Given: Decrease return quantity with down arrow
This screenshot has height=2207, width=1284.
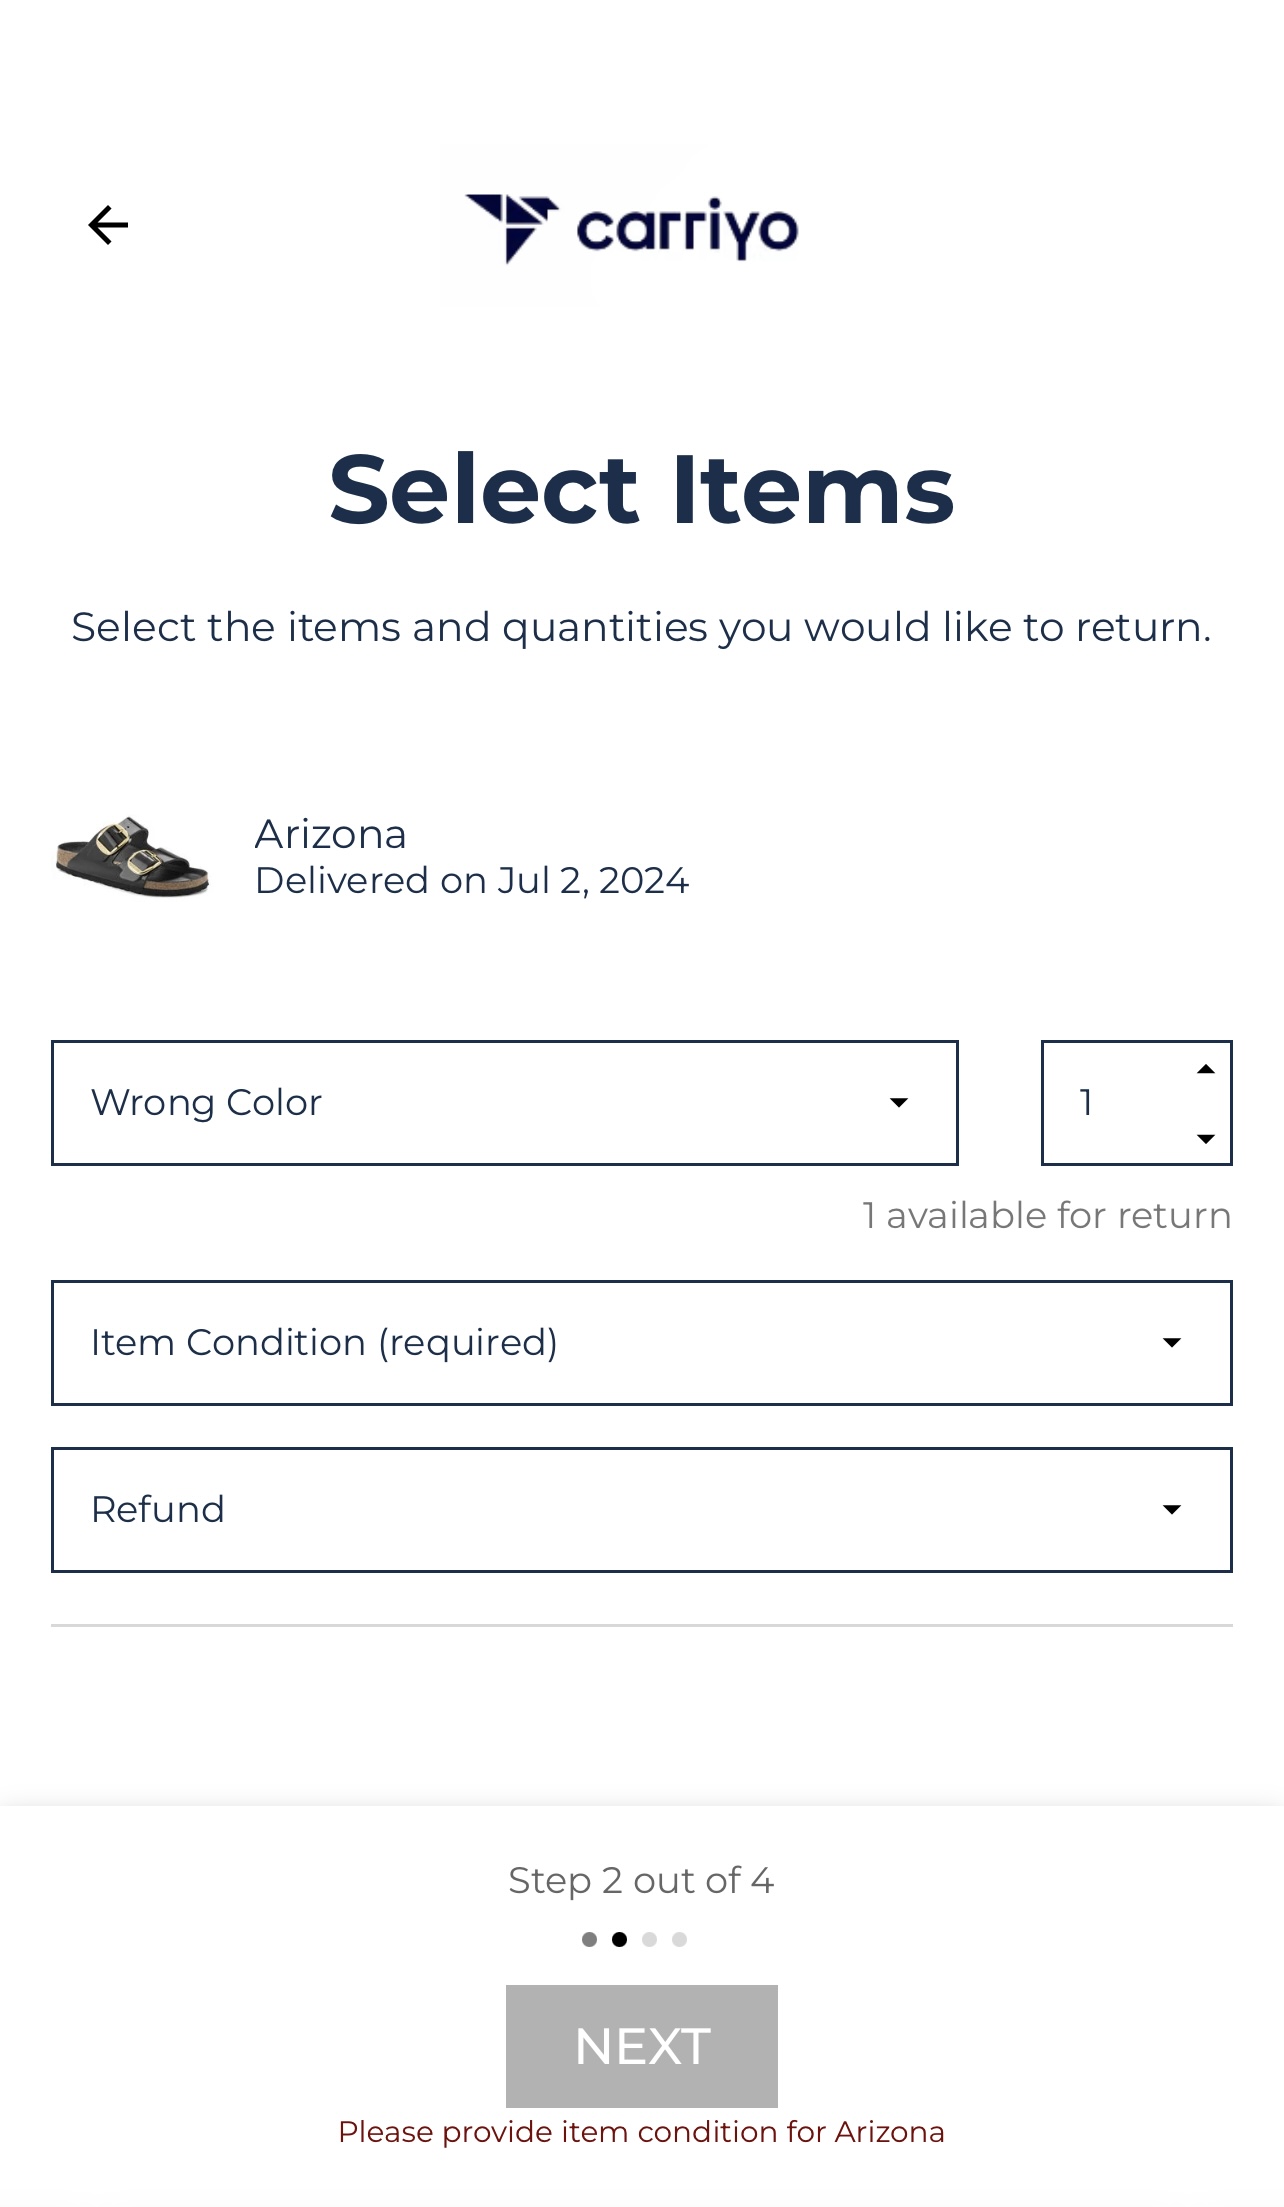Looking at the screenshot, I should coord(1206,1138).
